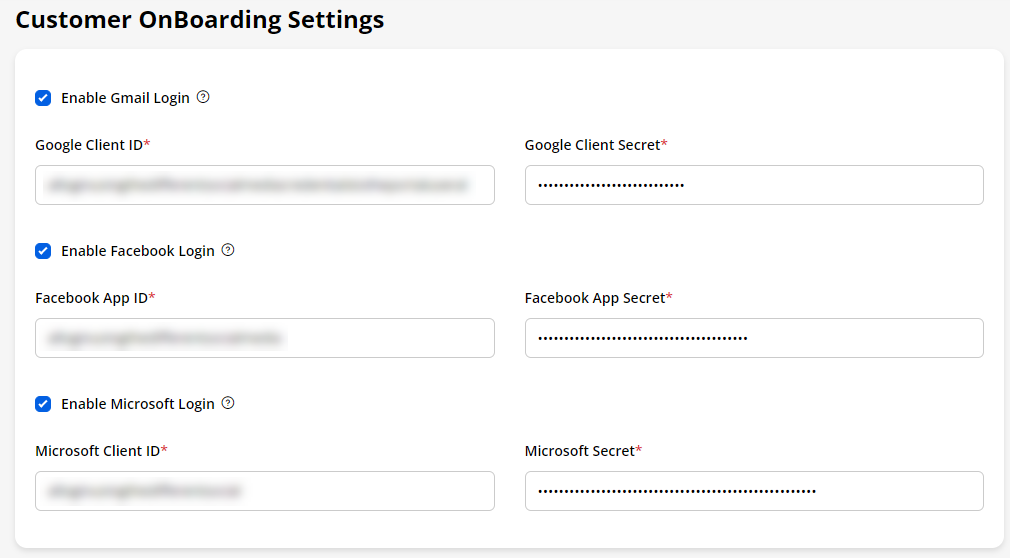The image size is (1010, 558).
Task: Toggle the Enable Facebook Login checkbox
Action: [x=43, y=251]
